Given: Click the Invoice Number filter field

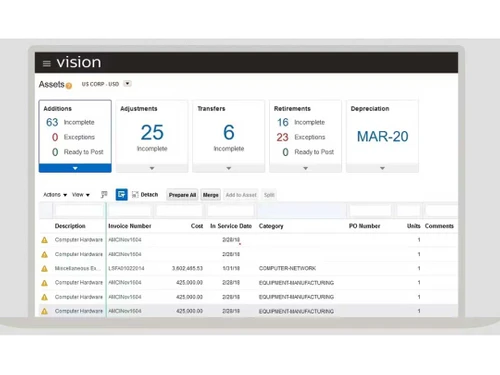Looking at the screenshot, I should click(x=130, y=211).
